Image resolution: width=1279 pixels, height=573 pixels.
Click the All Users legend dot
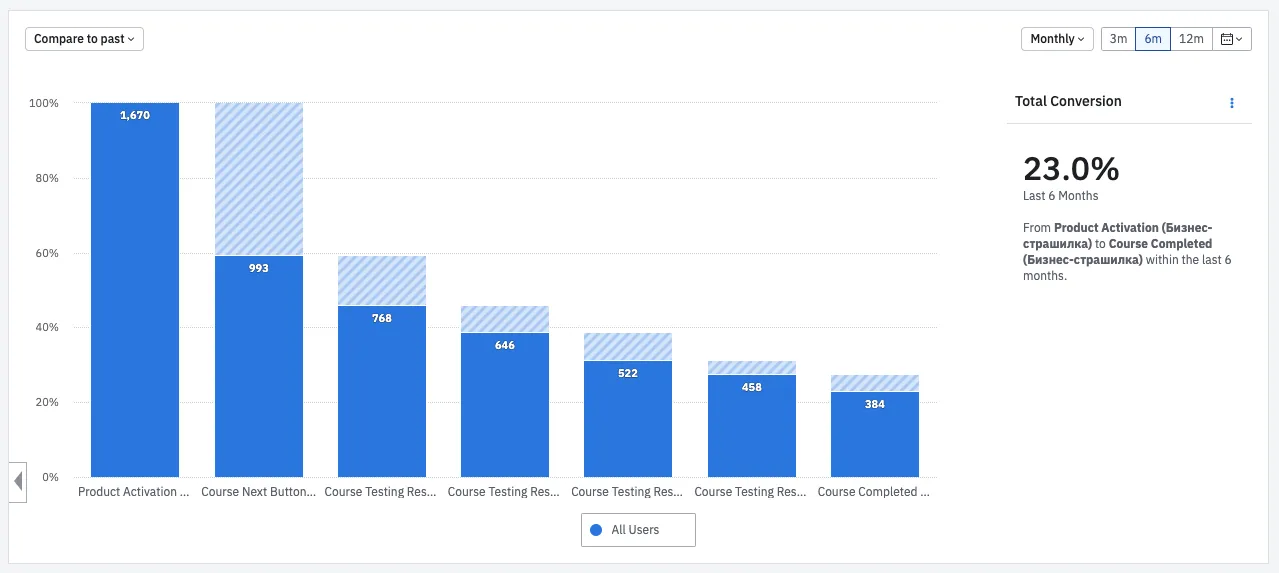pyautogui.click(x=597, y=530)
